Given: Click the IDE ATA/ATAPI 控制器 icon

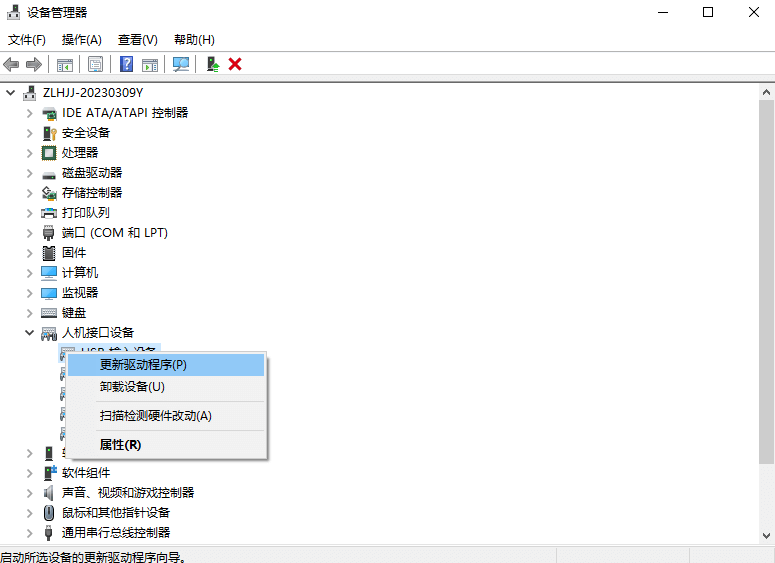Looking at the screenshot, I should coord(49,113).
